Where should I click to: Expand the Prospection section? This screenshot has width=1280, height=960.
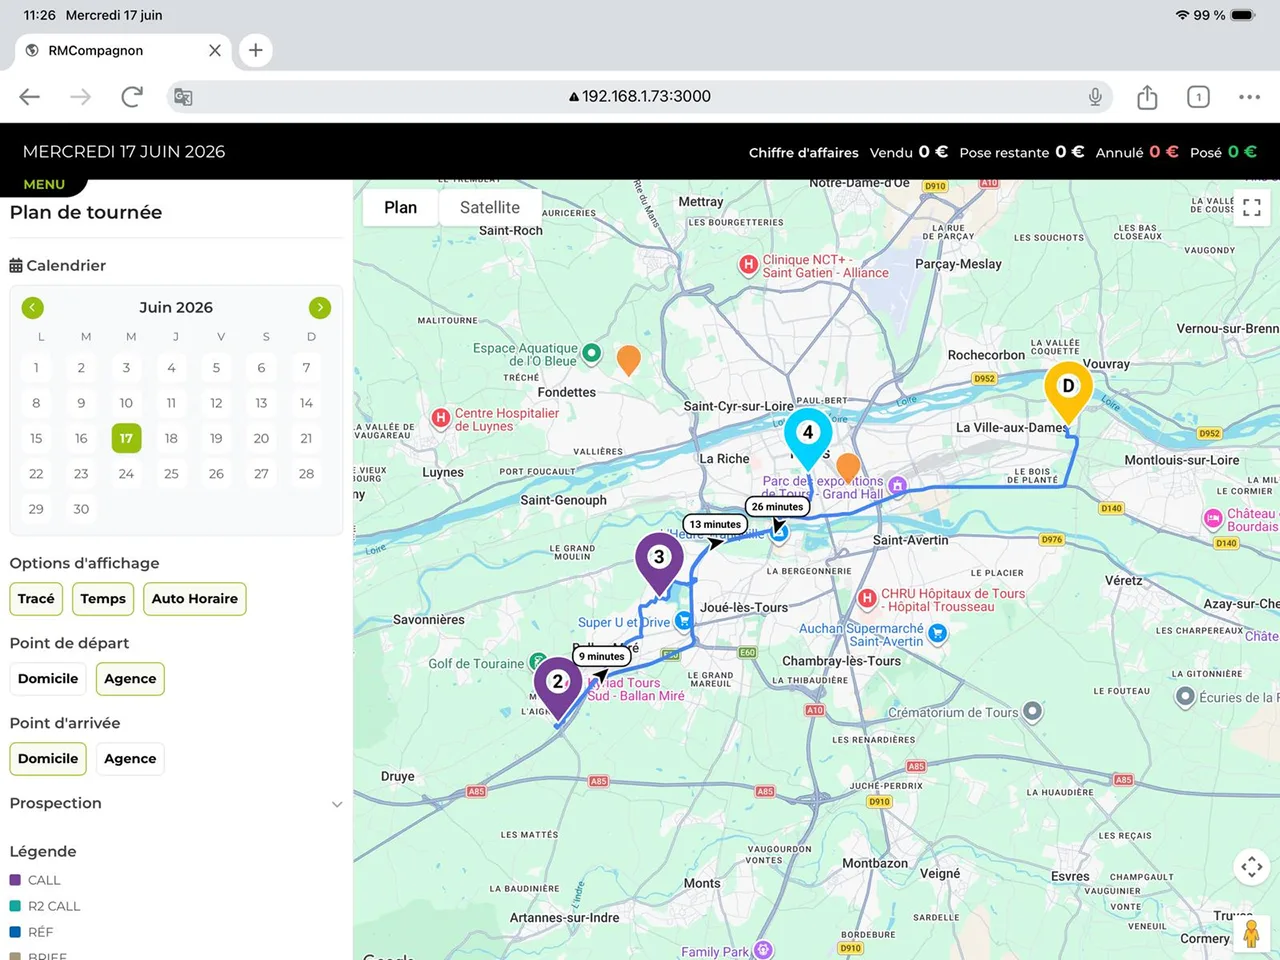pyautogui.click(x=176, y=803)
